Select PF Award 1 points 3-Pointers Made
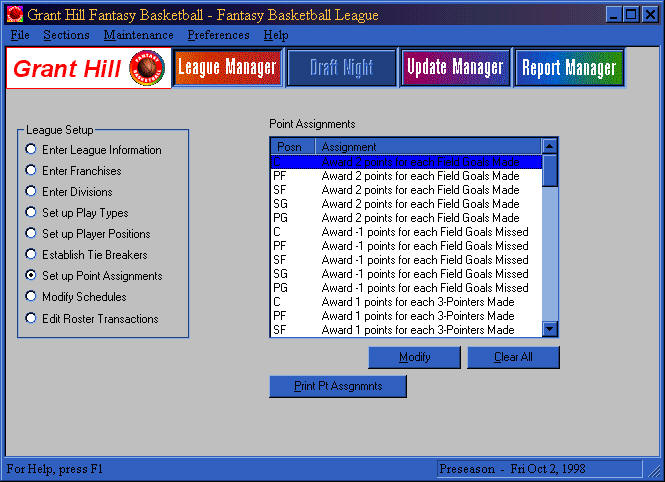Screen dimensions: 665x482 pyautogui.click(x=406, y=316)
